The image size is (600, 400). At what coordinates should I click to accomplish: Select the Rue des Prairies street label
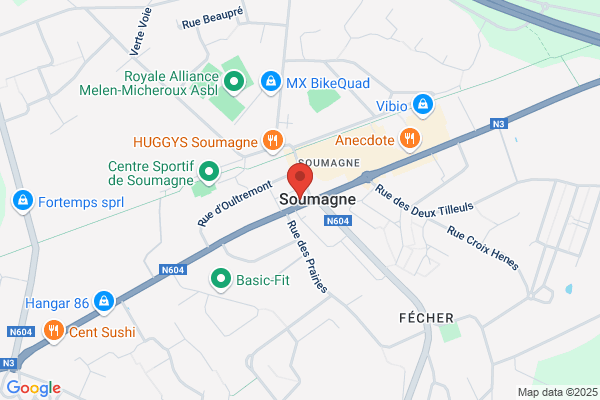pyautogui.click(x=308, y=256)
